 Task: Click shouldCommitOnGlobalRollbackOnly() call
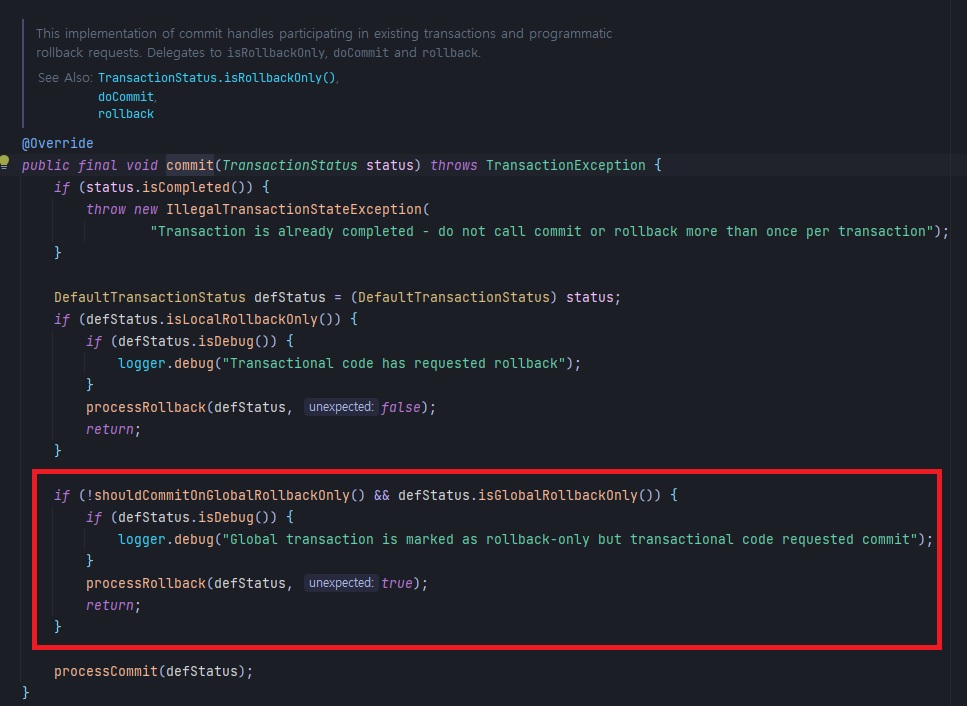tap(229, 495)
